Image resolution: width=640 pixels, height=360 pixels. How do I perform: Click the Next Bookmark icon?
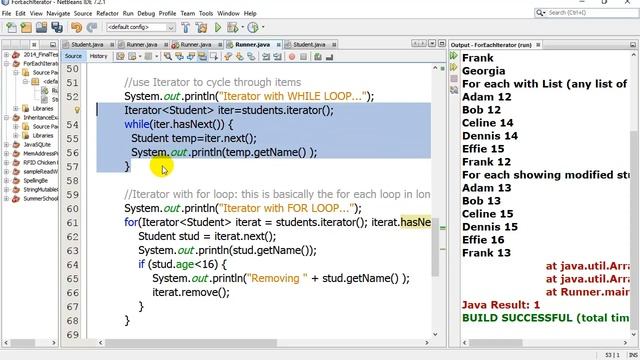coord(240,56)
